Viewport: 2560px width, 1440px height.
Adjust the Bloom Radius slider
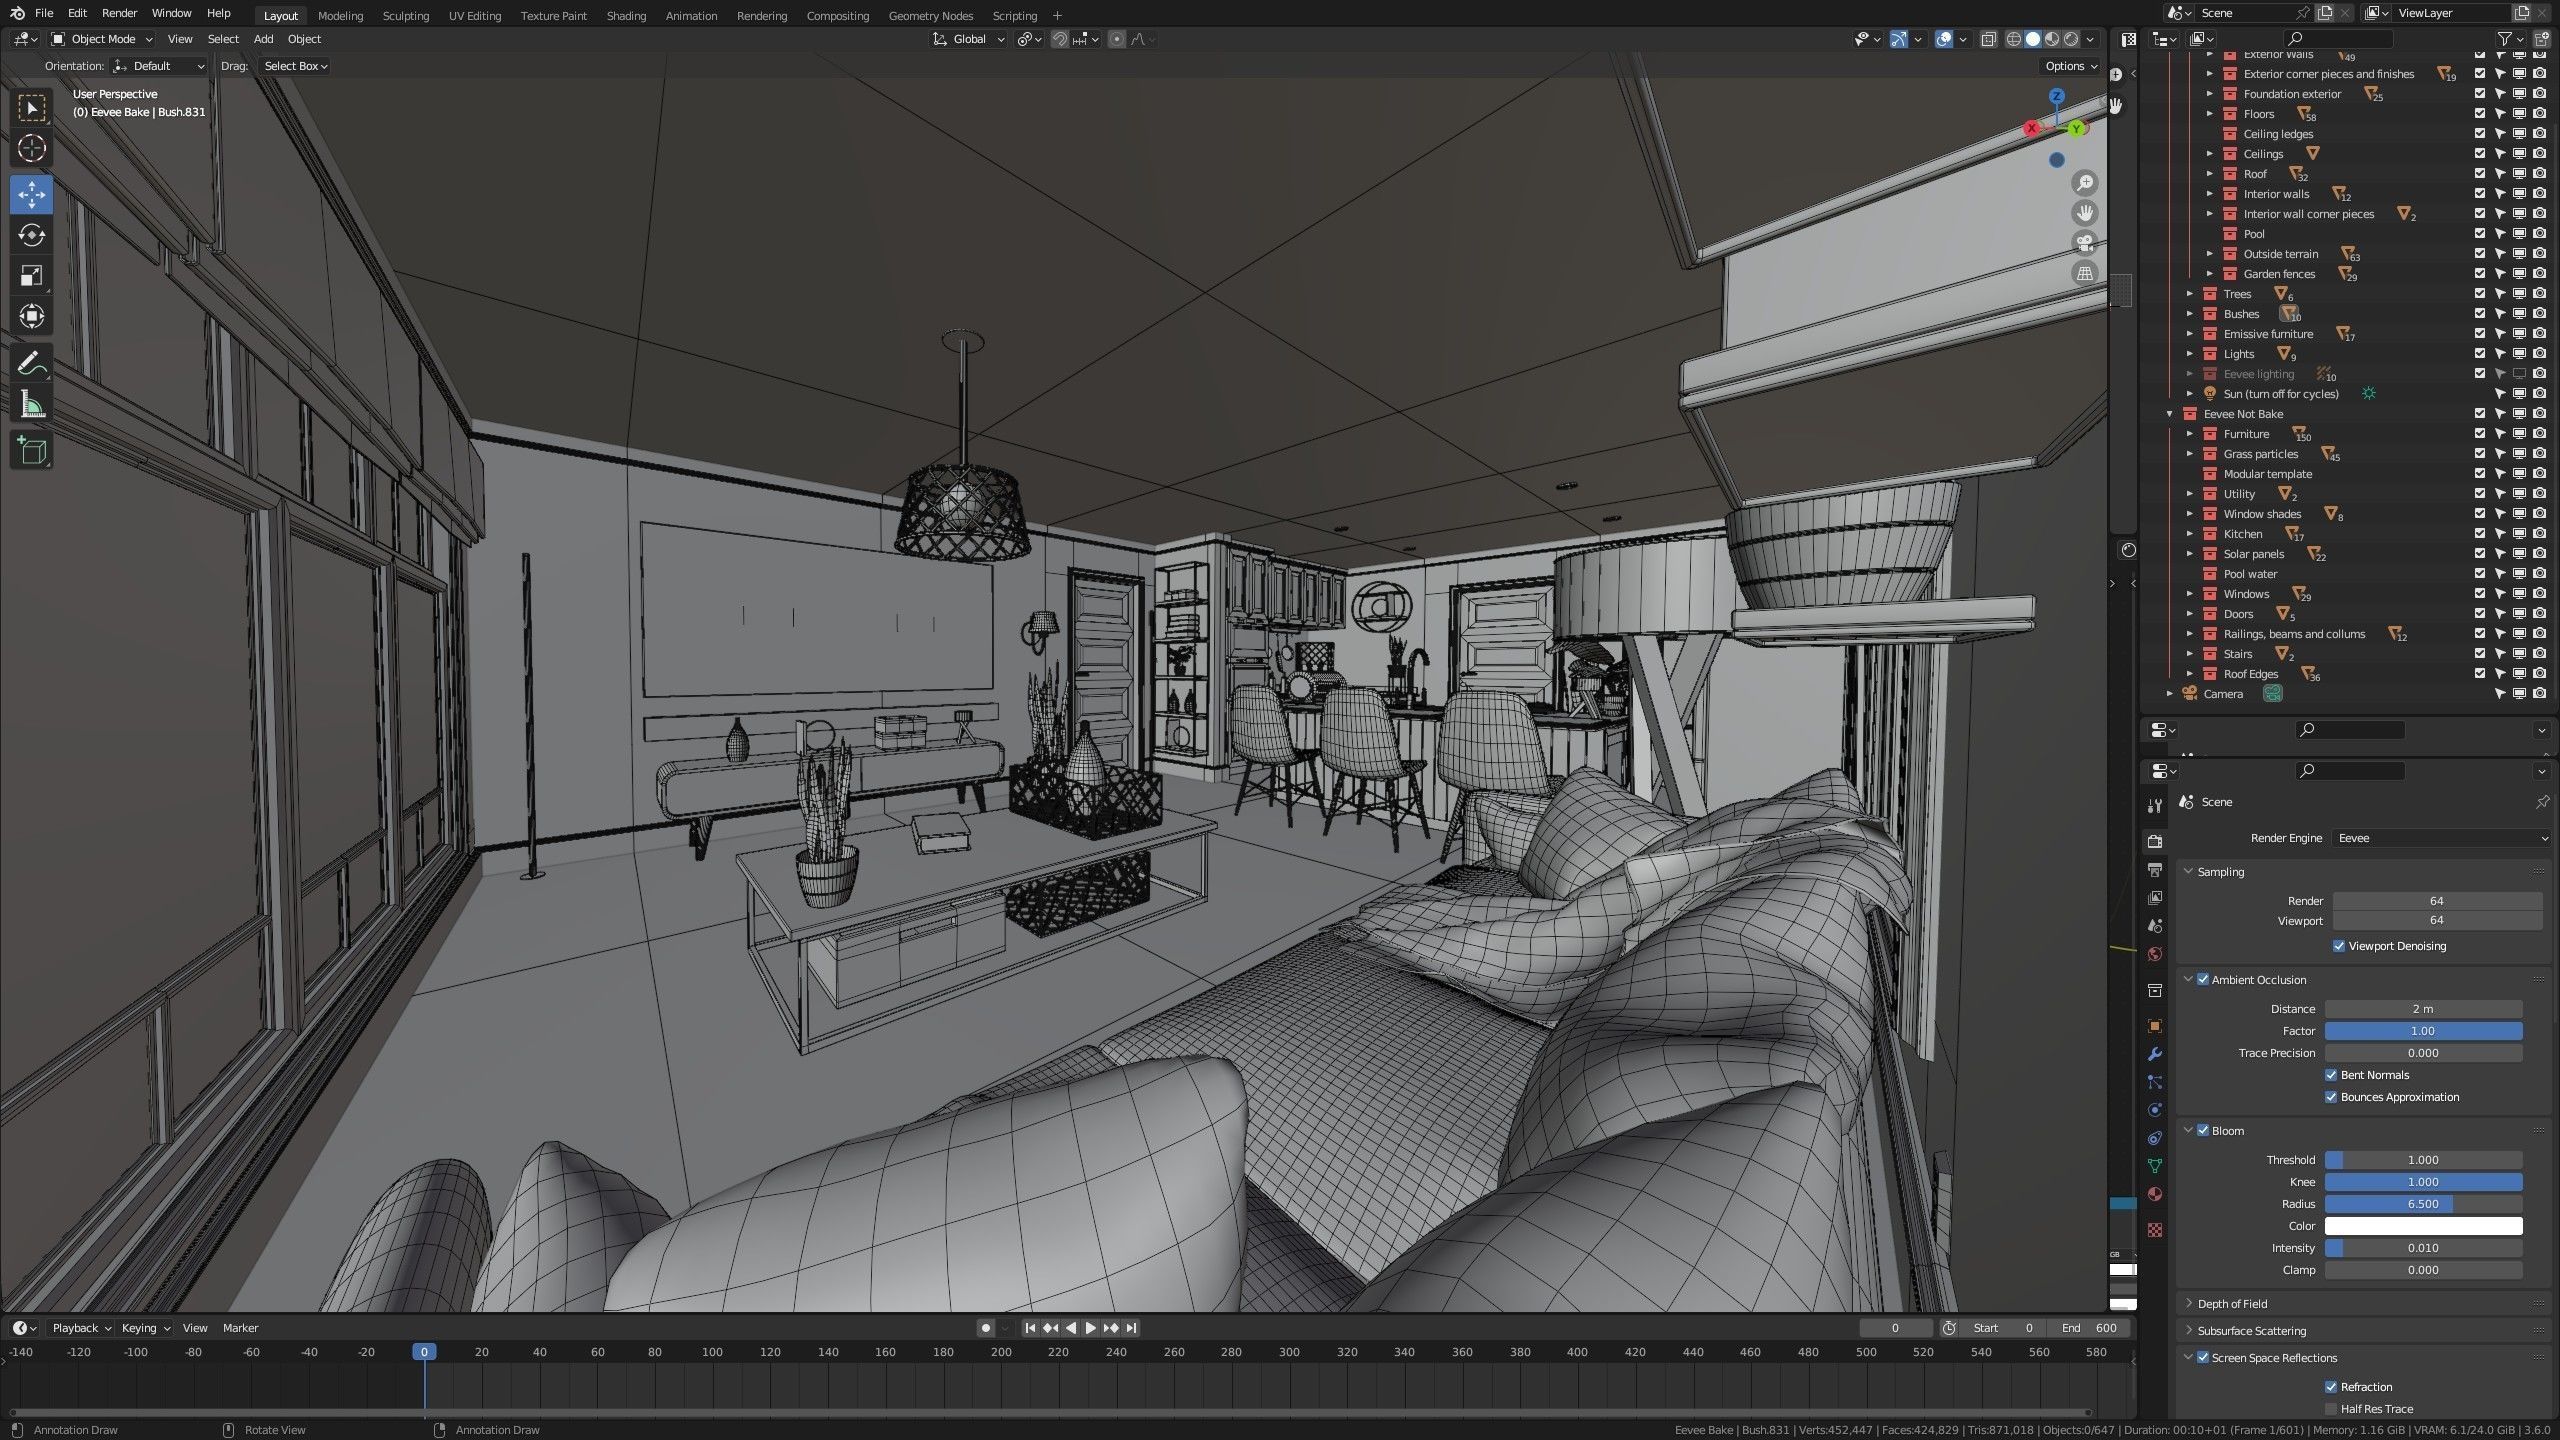coord(2423,1204)
